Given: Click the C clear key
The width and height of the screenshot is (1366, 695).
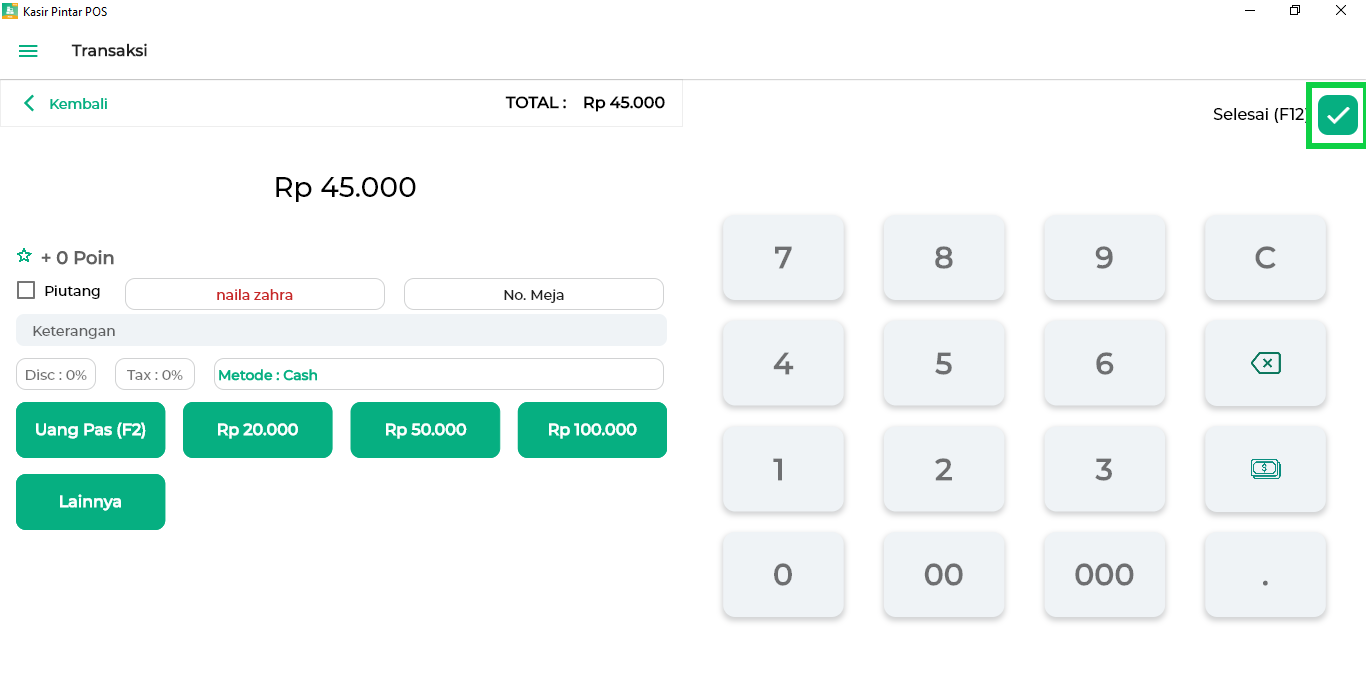Looking at the screenshot, I should tap(1265, 257).
